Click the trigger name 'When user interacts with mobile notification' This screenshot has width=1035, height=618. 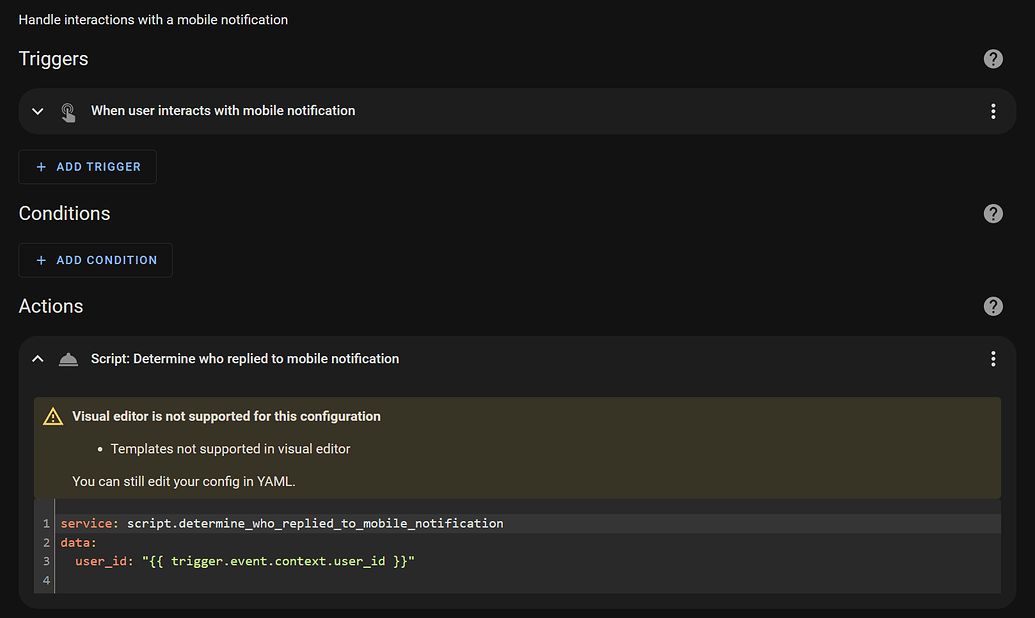pyautogui.click(x=223, y=111)
